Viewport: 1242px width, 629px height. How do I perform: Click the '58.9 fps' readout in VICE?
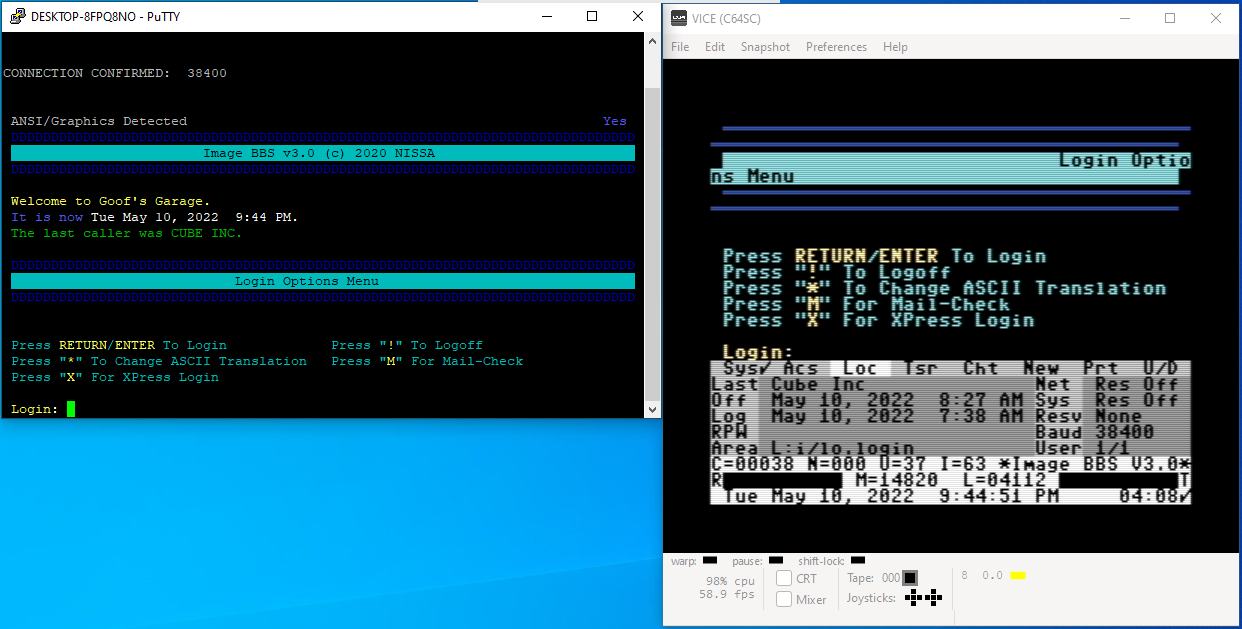727,594
